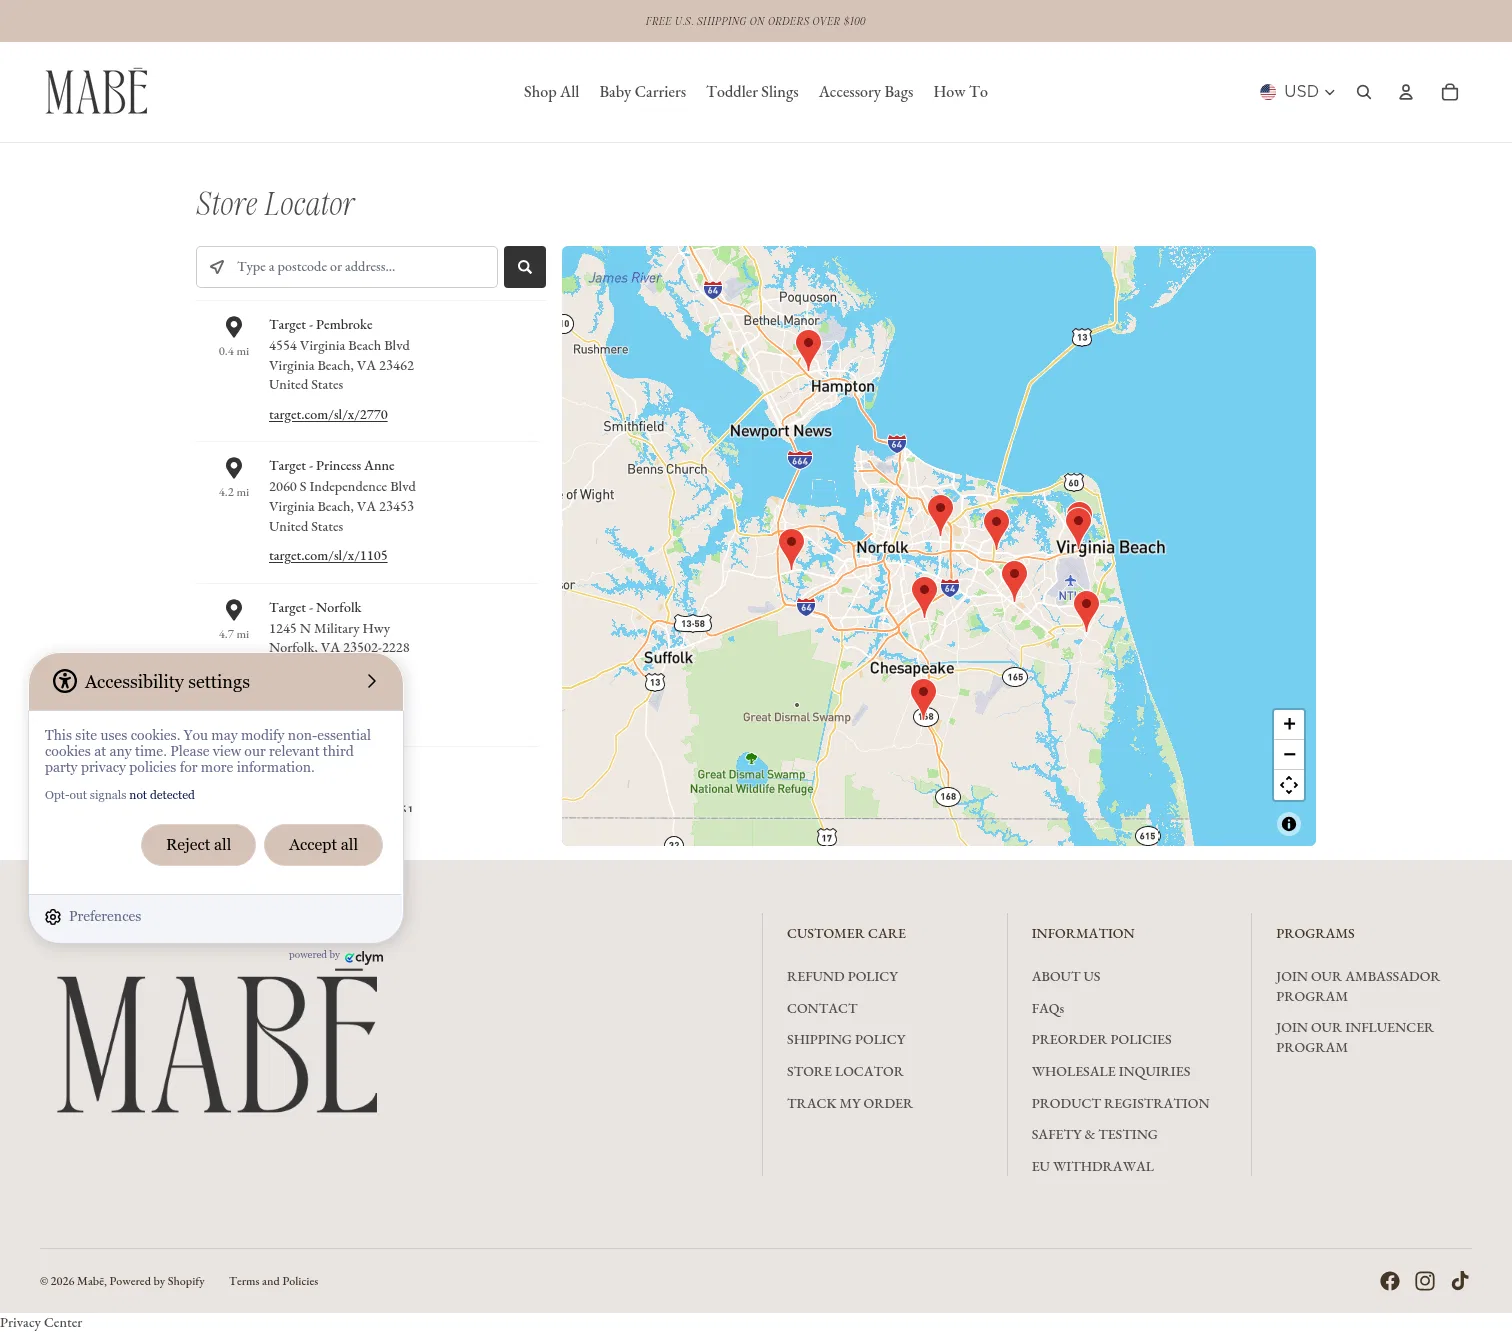Focus the postcode or address input
The image size is (1512, 1333).
coord(347,267)
